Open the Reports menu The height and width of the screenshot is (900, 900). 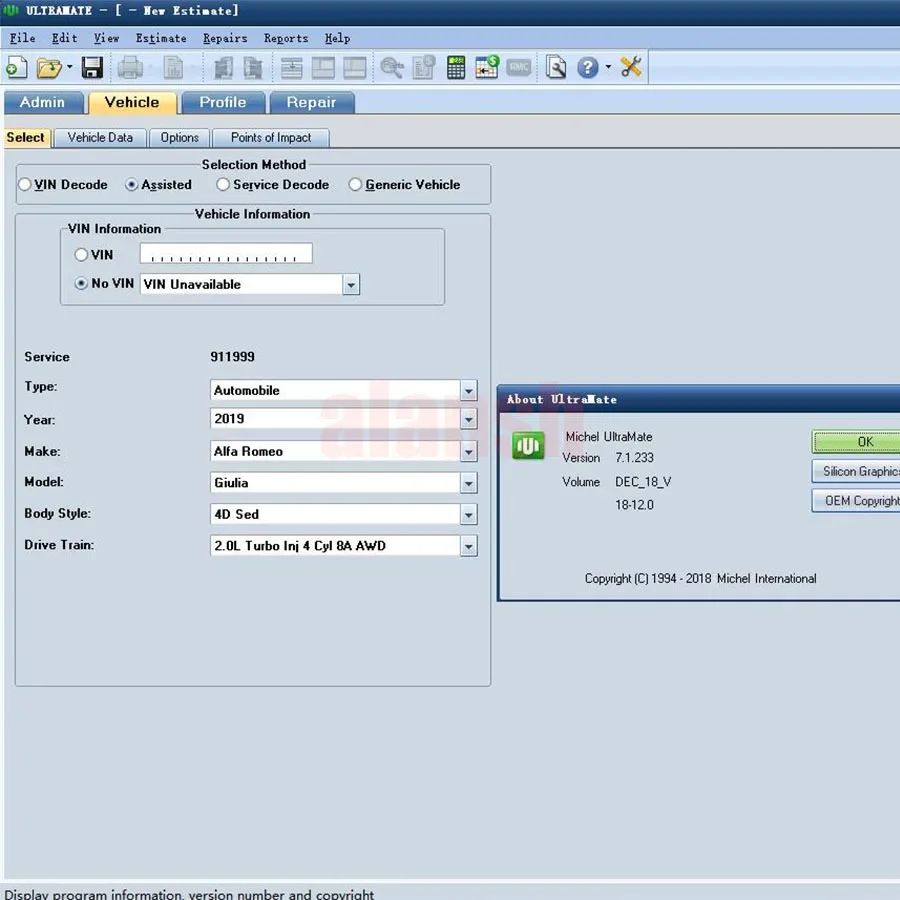tap(286, 38)
